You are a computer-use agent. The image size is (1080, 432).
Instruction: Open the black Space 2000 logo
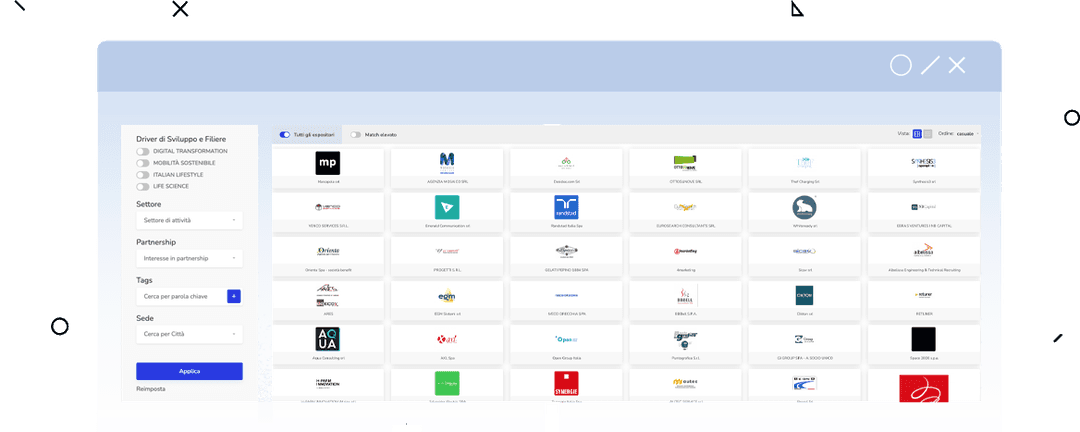[x=923, y=340]
